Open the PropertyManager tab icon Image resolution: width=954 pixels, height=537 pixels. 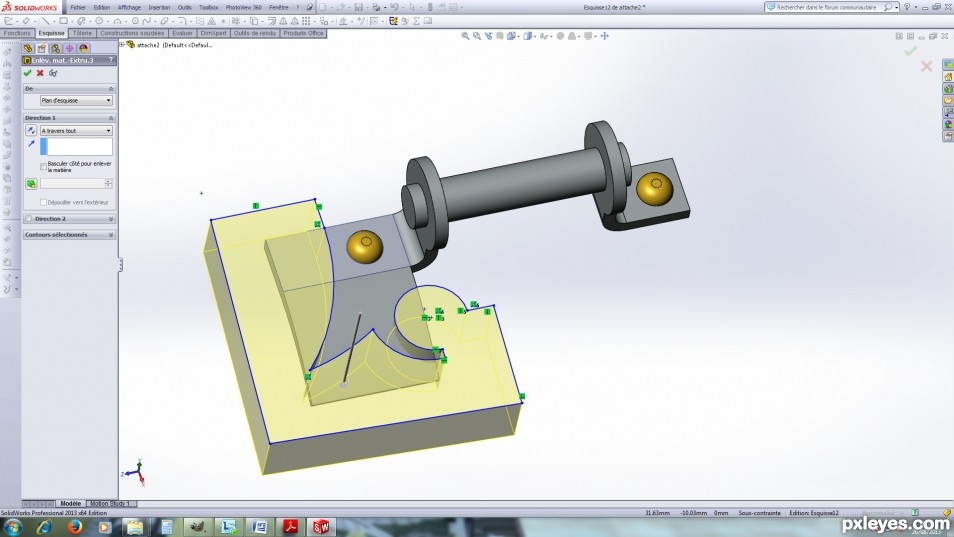coord(41,48)
